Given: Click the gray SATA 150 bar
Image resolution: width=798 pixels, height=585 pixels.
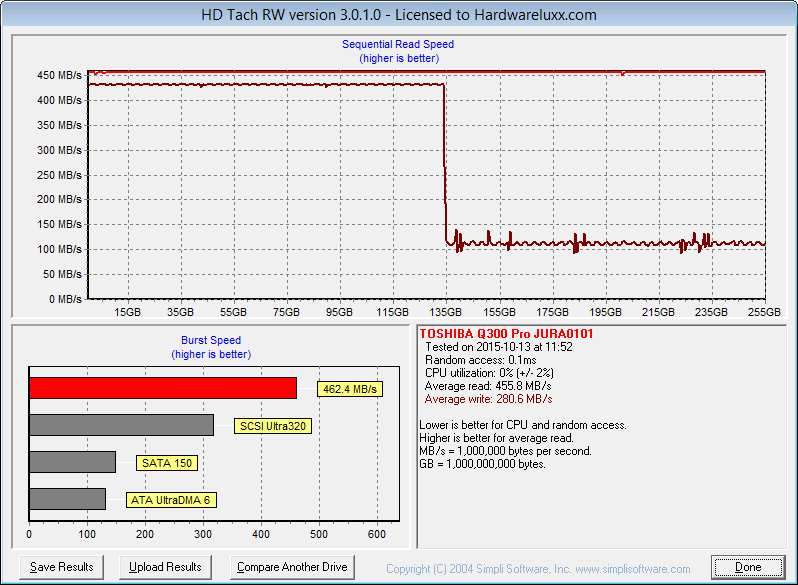Looking at the screenshot, I should click(x=73, y=462).
